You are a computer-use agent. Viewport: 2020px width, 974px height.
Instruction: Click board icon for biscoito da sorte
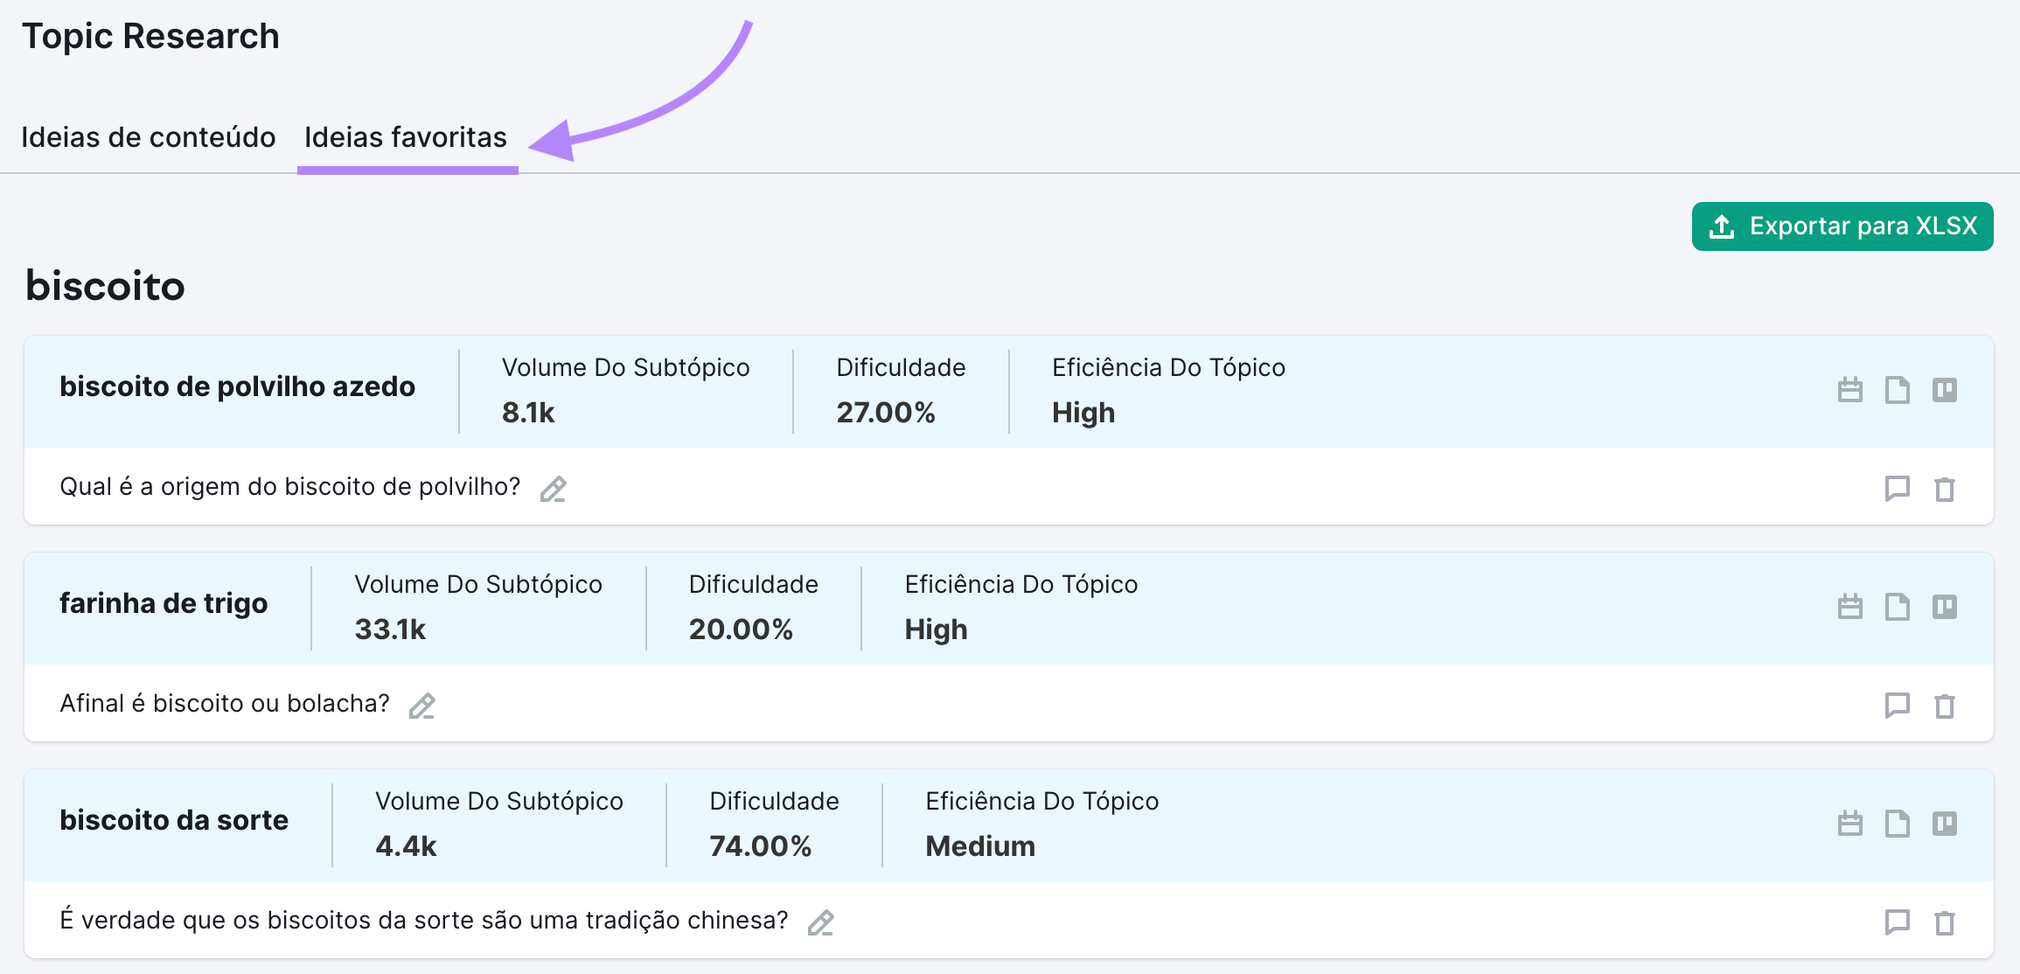coord(1944,824)
